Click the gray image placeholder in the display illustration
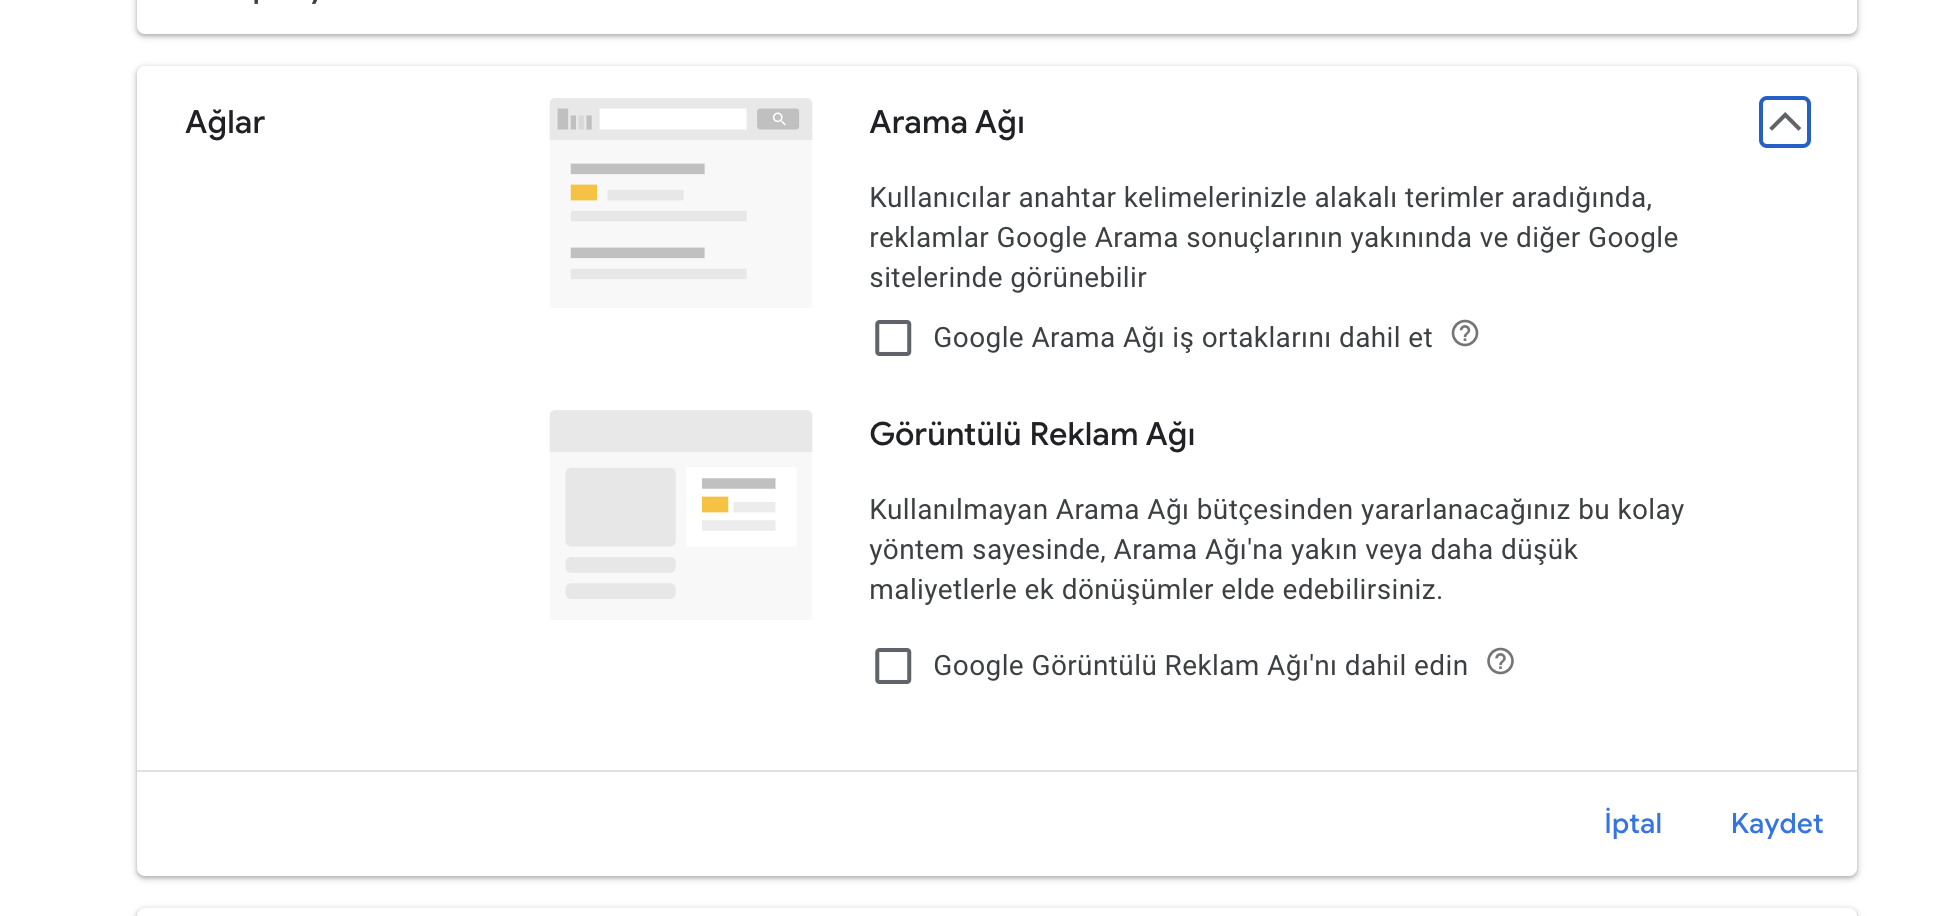Image resolution: width=1956 pixels, height=916 pixels. 620,507
